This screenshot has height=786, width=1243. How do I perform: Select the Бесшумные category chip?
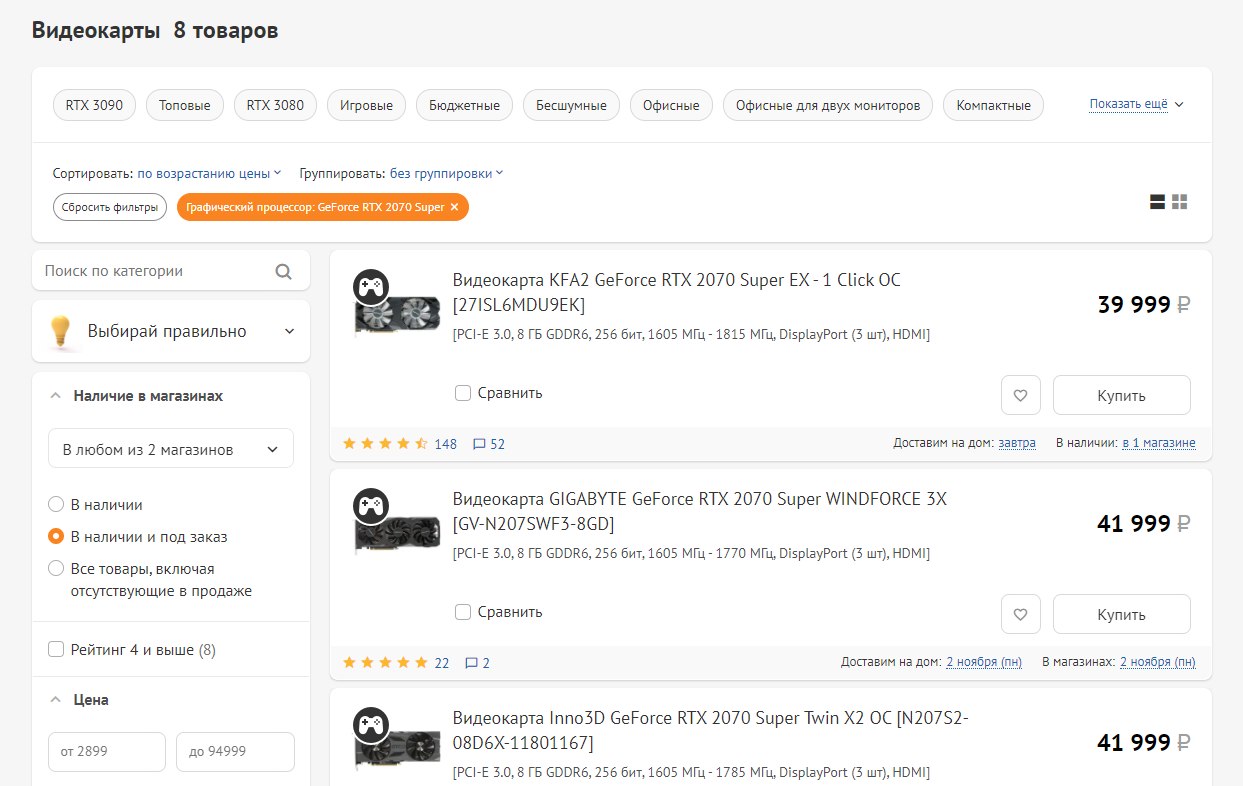pos(571,105)
